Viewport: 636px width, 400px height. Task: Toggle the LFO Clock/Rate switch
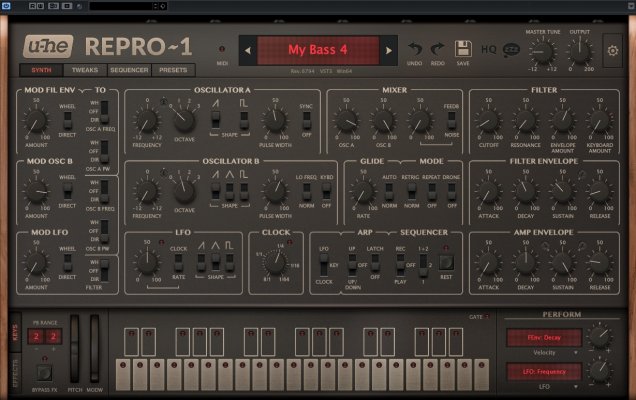178,263
